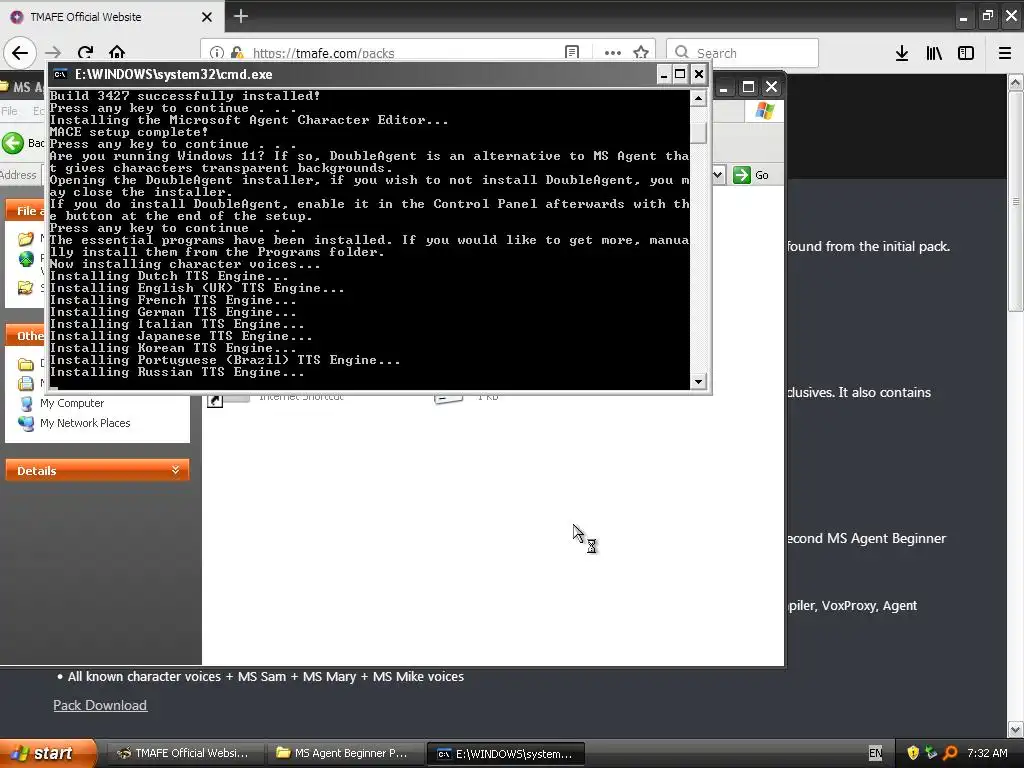
Task: Click the EN language bar indicator
Action: [875, 754]
